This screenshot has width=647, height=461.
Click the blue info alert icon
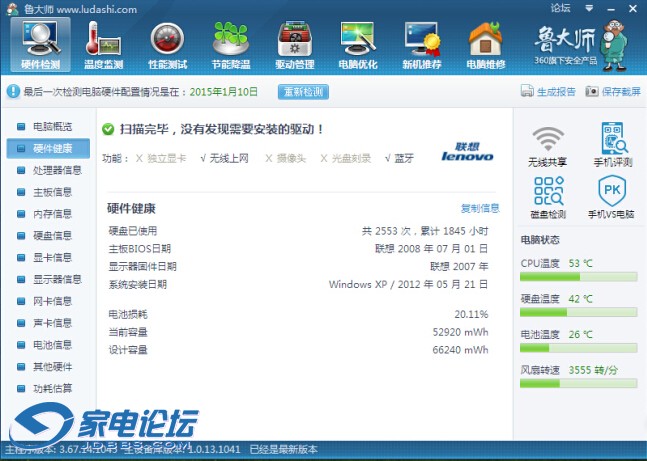[13, 91]
